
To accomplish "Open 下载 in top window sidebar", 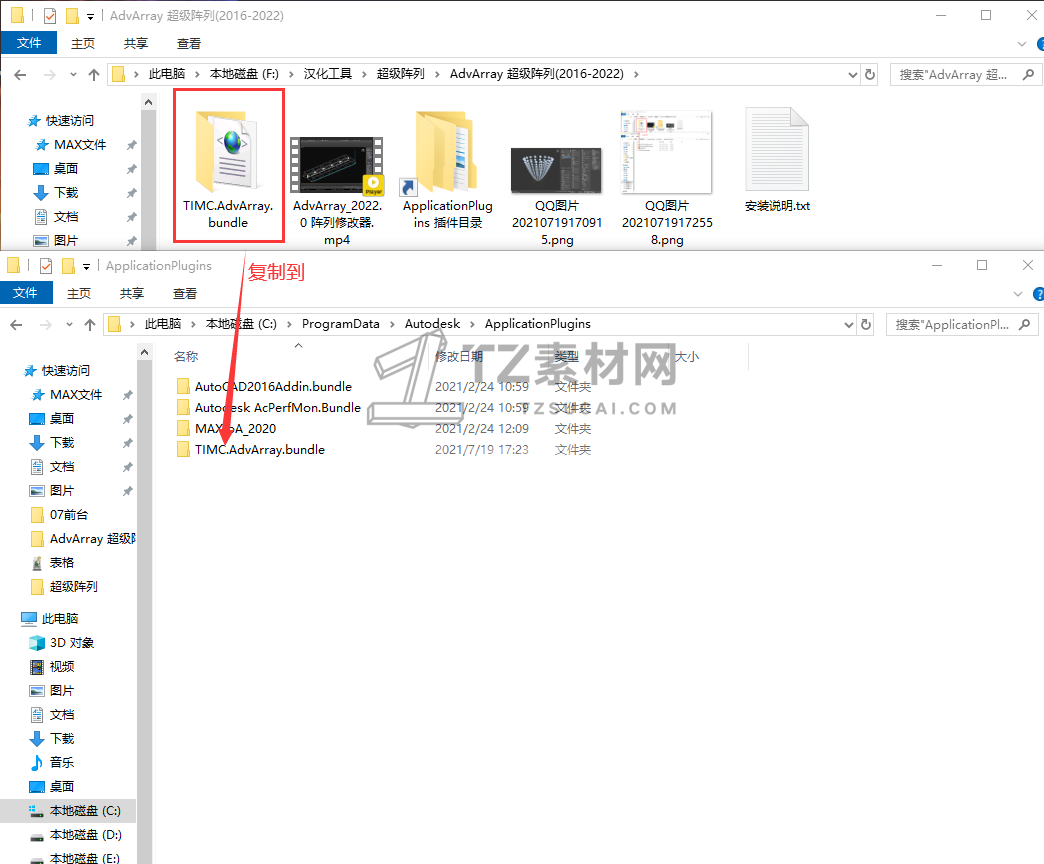I will pos(66,192).
